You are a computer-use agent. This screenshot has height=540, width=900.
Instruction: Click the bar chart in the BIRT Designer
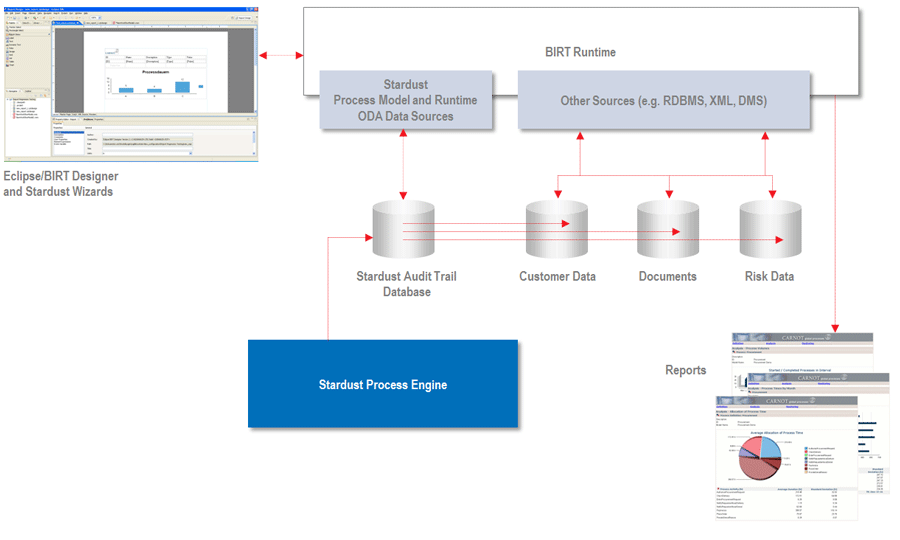(x=154, y=84)
